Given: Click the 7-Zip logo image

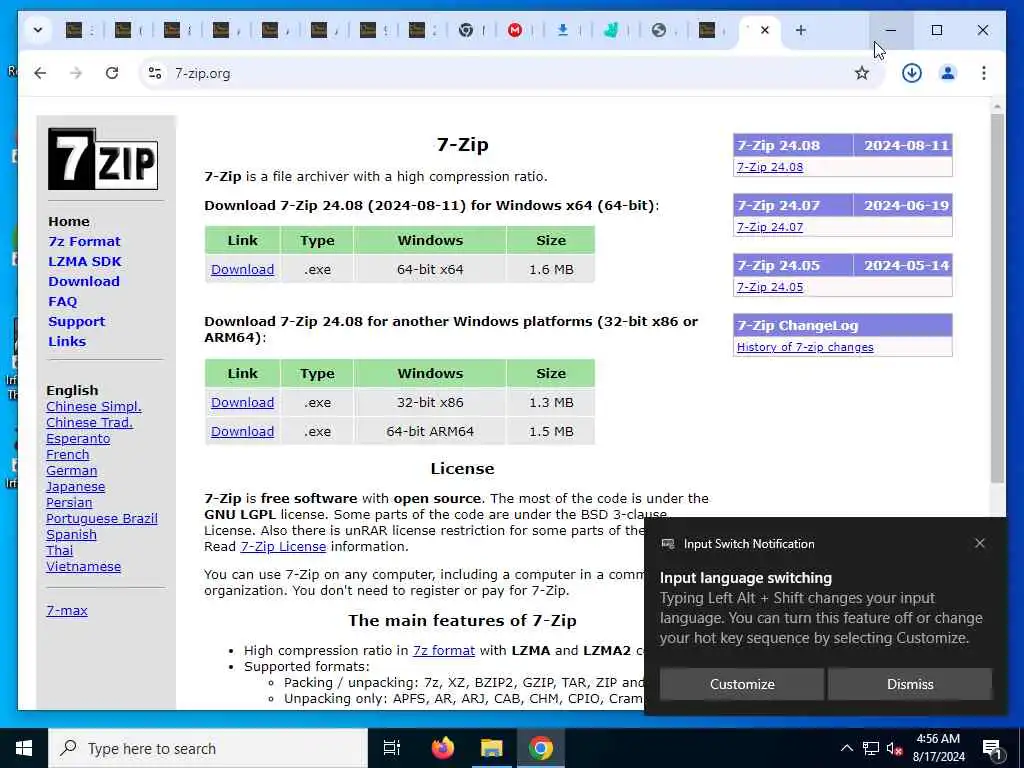Looking at the screenshot, I should pos(103,159).
